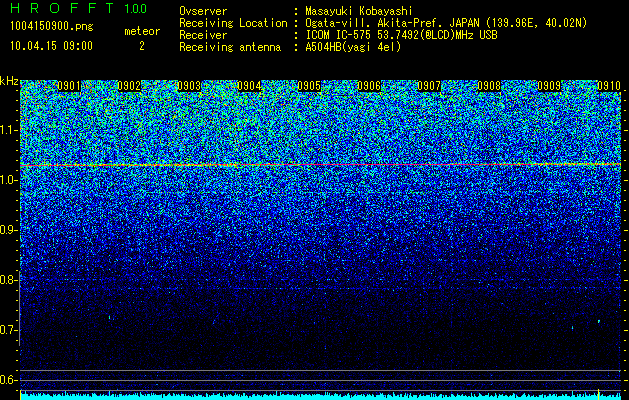Select the filename 1004150900.png
This screenshot has width=629, height=400.
pyautogui.click(x=52, y=27)
